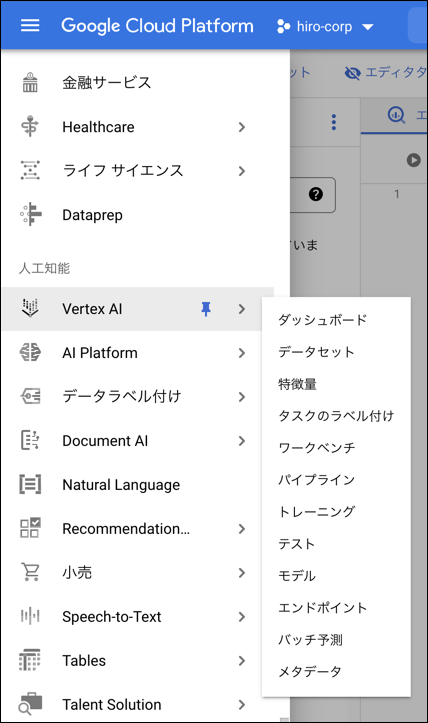
Task: Expand the Talent Solution submenu chevron
Action: pos(242,705)
